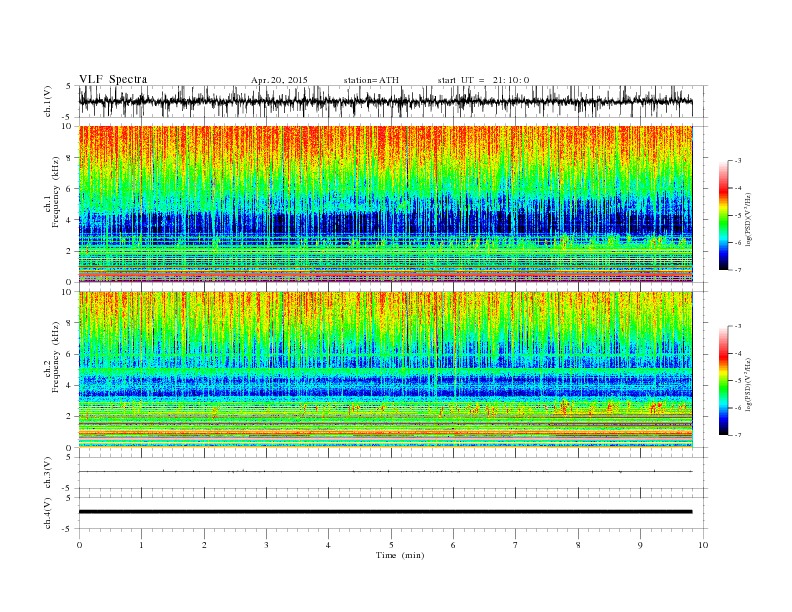Click the "ch.1(V)" waveform axis label
This screenshot has width=792, height=612.
(x=48, y=101)
